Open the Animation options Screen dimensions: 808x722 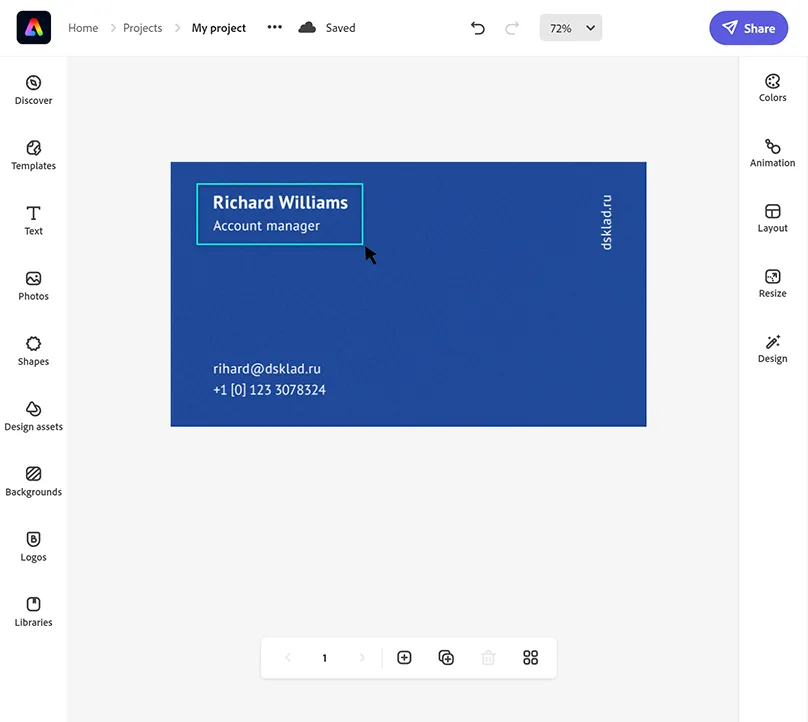tap(772, 152)
